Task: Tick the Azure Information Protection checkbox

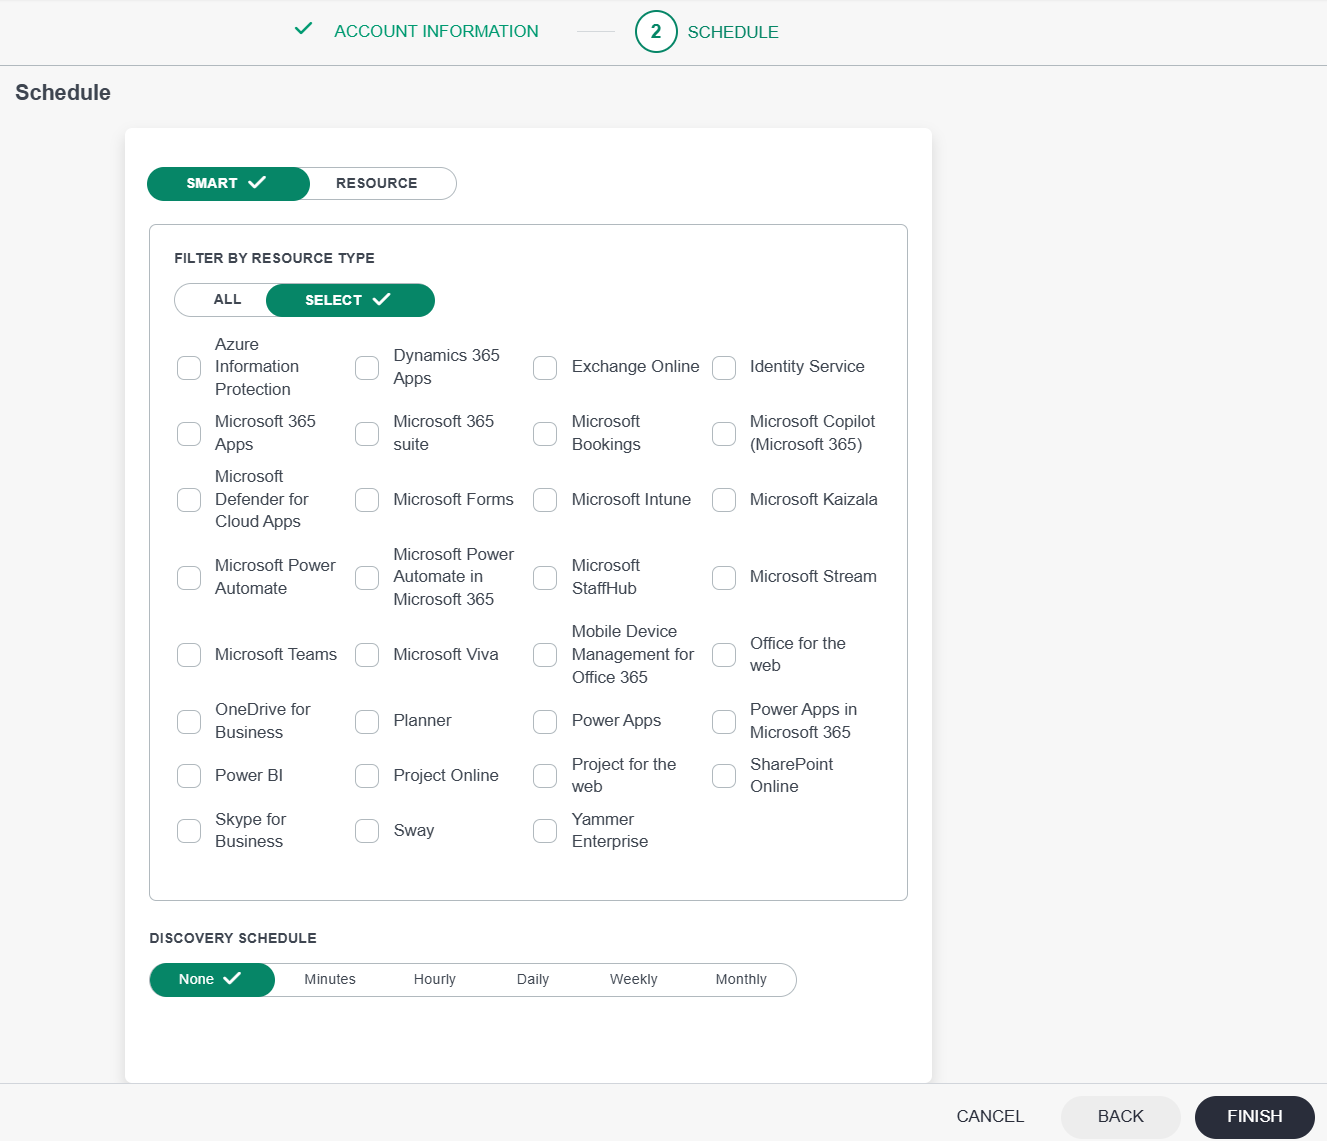Action: tap(189, 368)
